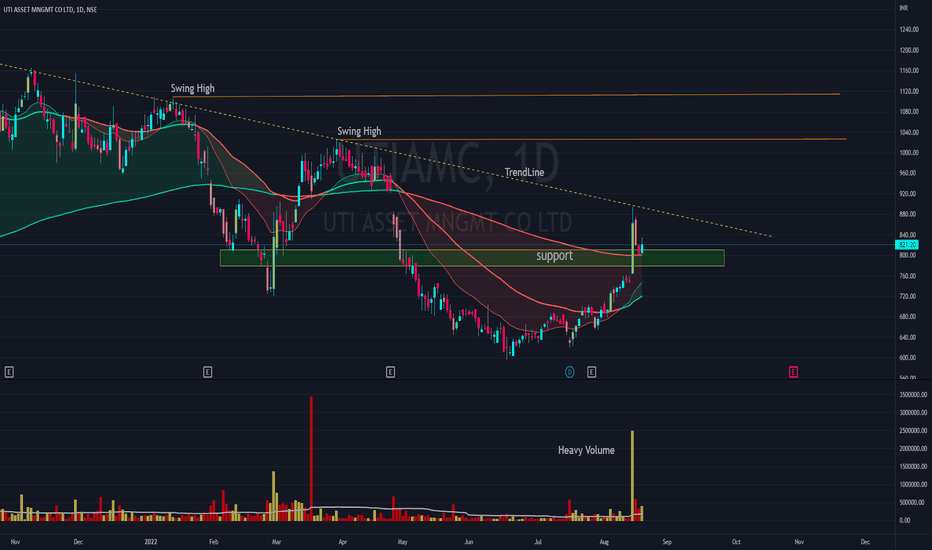Viewport: 932px width, 550px height.
Task: Open the pink upcoming earnings E marker
Action: [x=793, y=372]
